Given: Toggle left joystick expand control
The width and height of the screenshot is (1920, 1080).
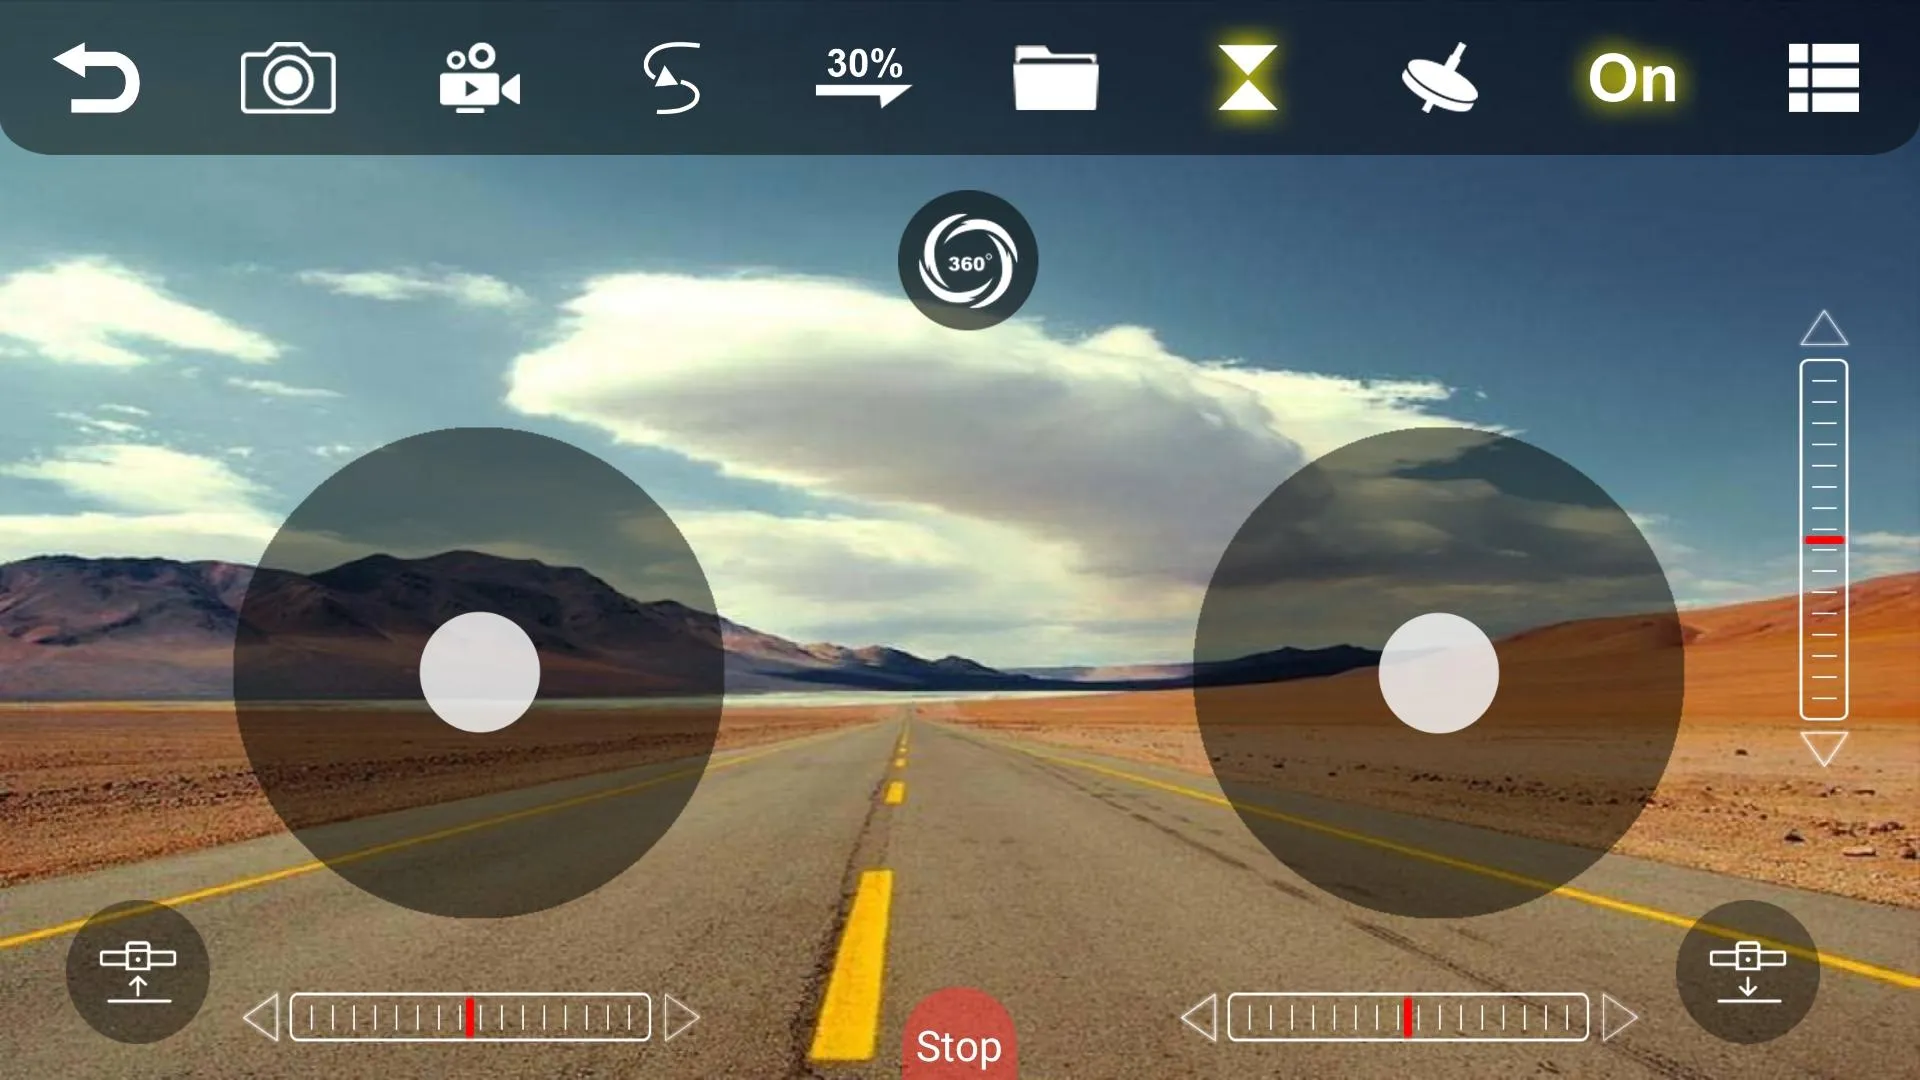Looking at the screenshot, I should [136, 969].
